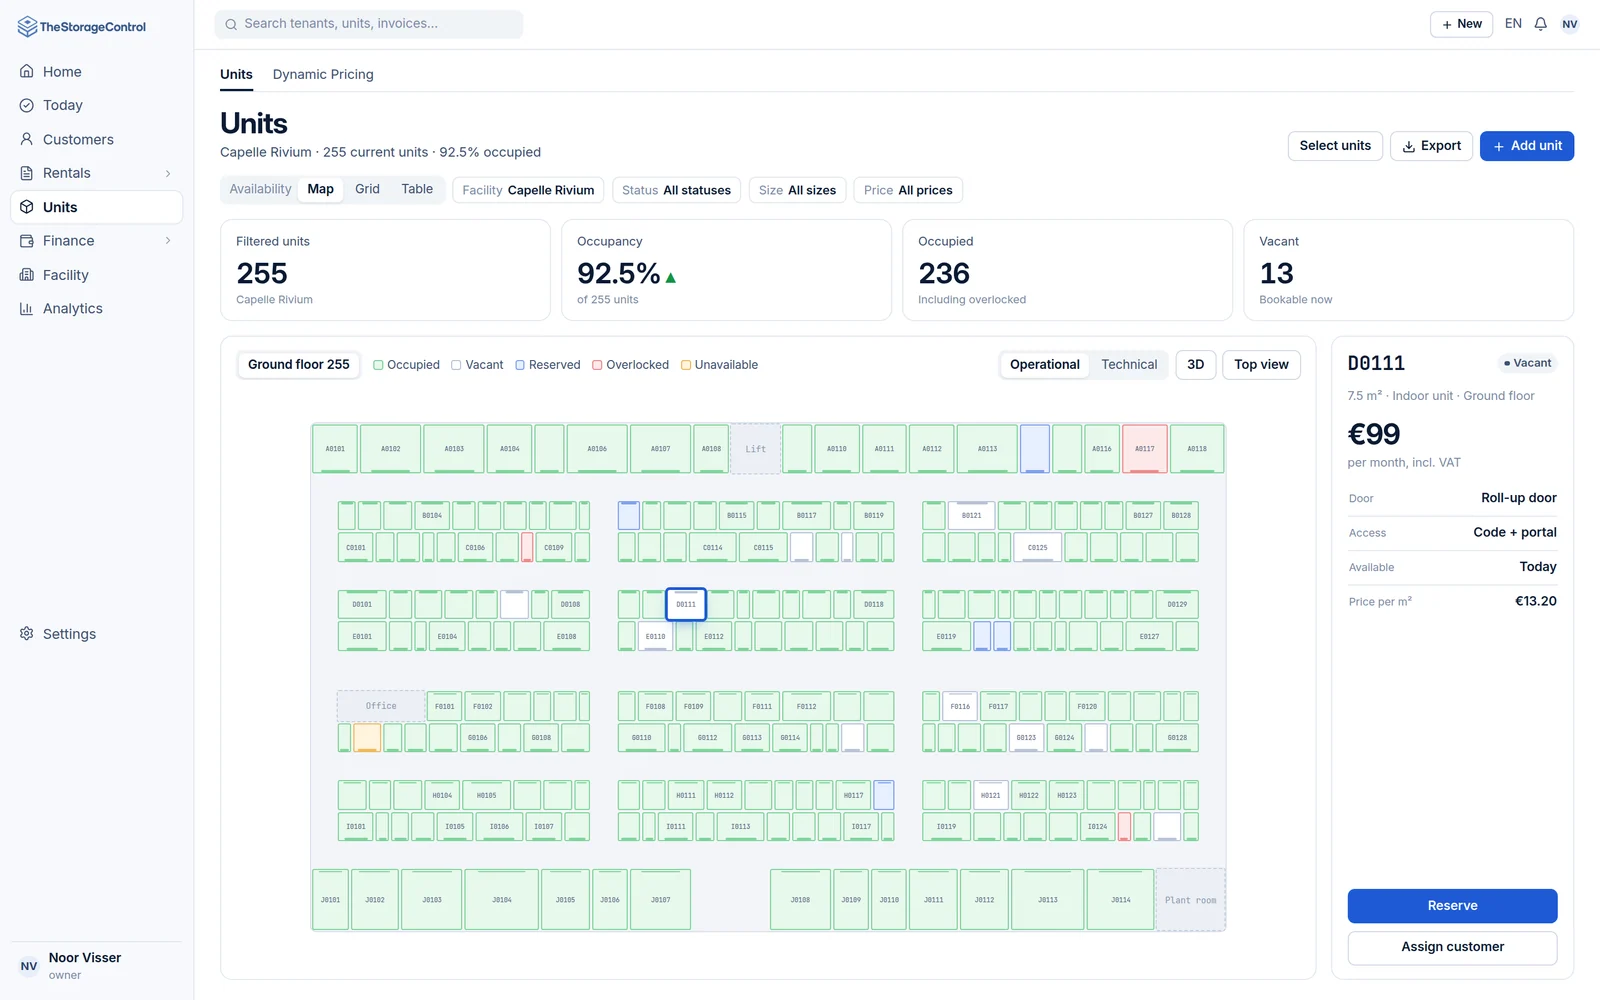Click the Units sidebar item
Viewport: 1600px width, 1000px height.
pyautogui.click(x=96, y=207)
